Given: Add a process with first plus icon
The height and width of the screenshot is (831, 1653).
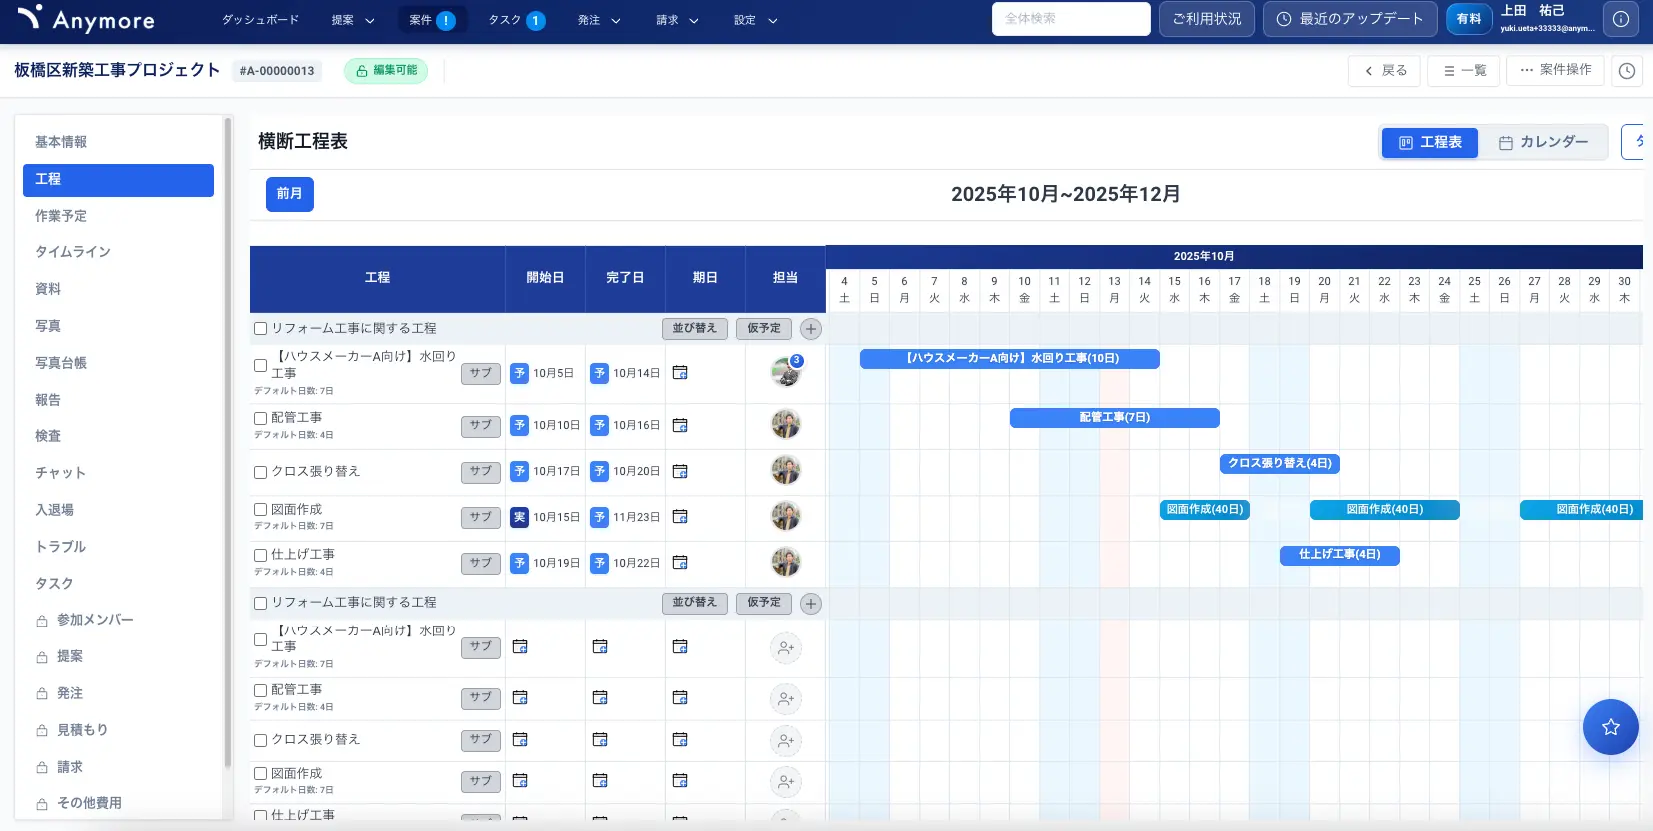Looking at the screenshot, I should pos(811,329).
